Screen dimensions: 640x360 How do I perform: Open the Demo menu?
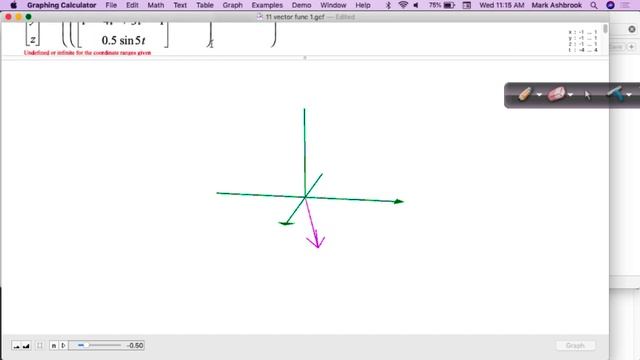click(302, 5)
